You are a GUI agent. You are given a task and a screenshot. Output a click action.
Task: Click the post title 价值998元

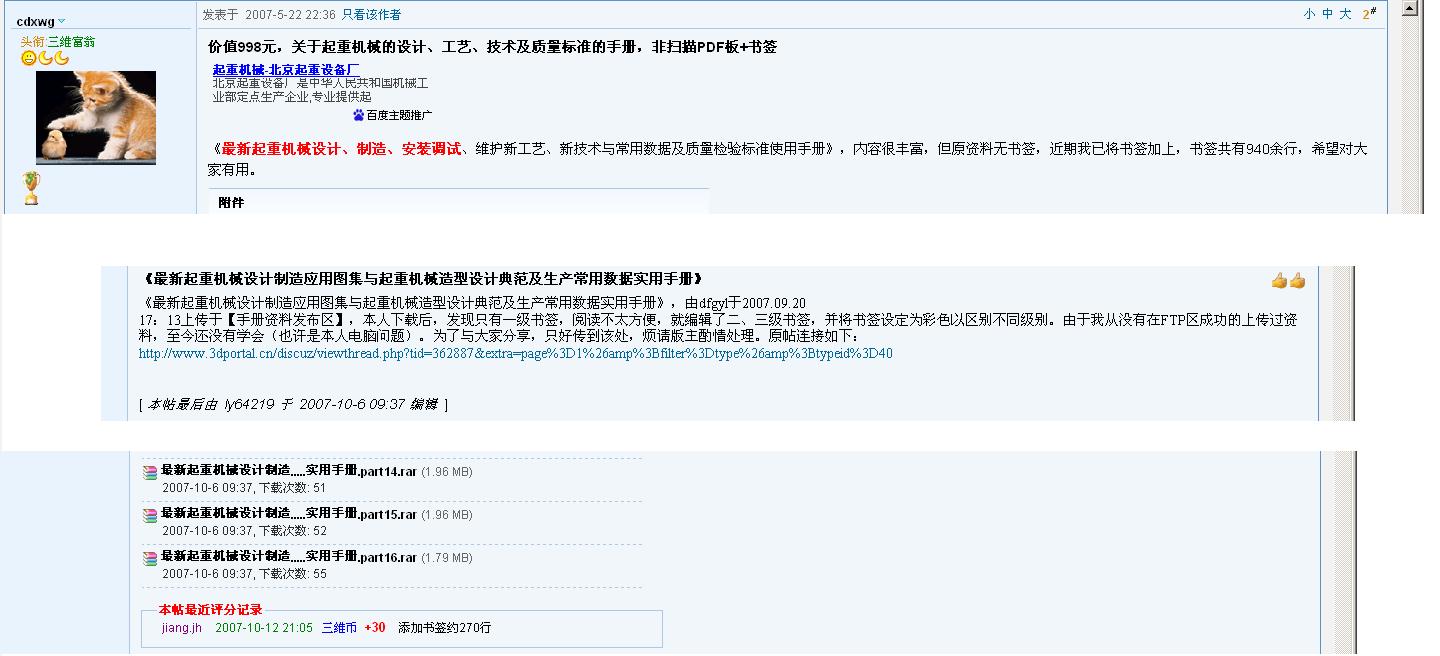coord(492,47)
